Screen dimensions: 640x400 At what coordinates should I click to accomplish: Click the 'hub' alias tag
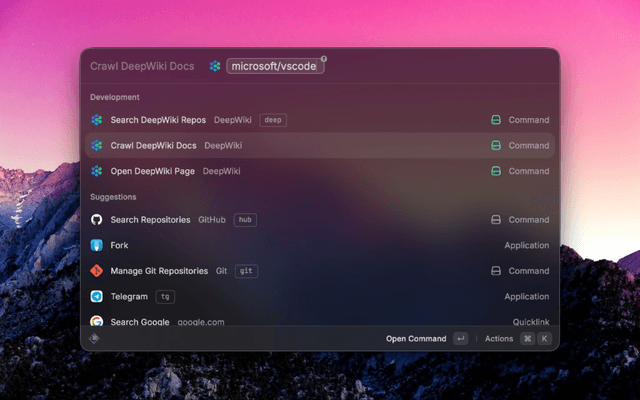[x=245, y=220]
